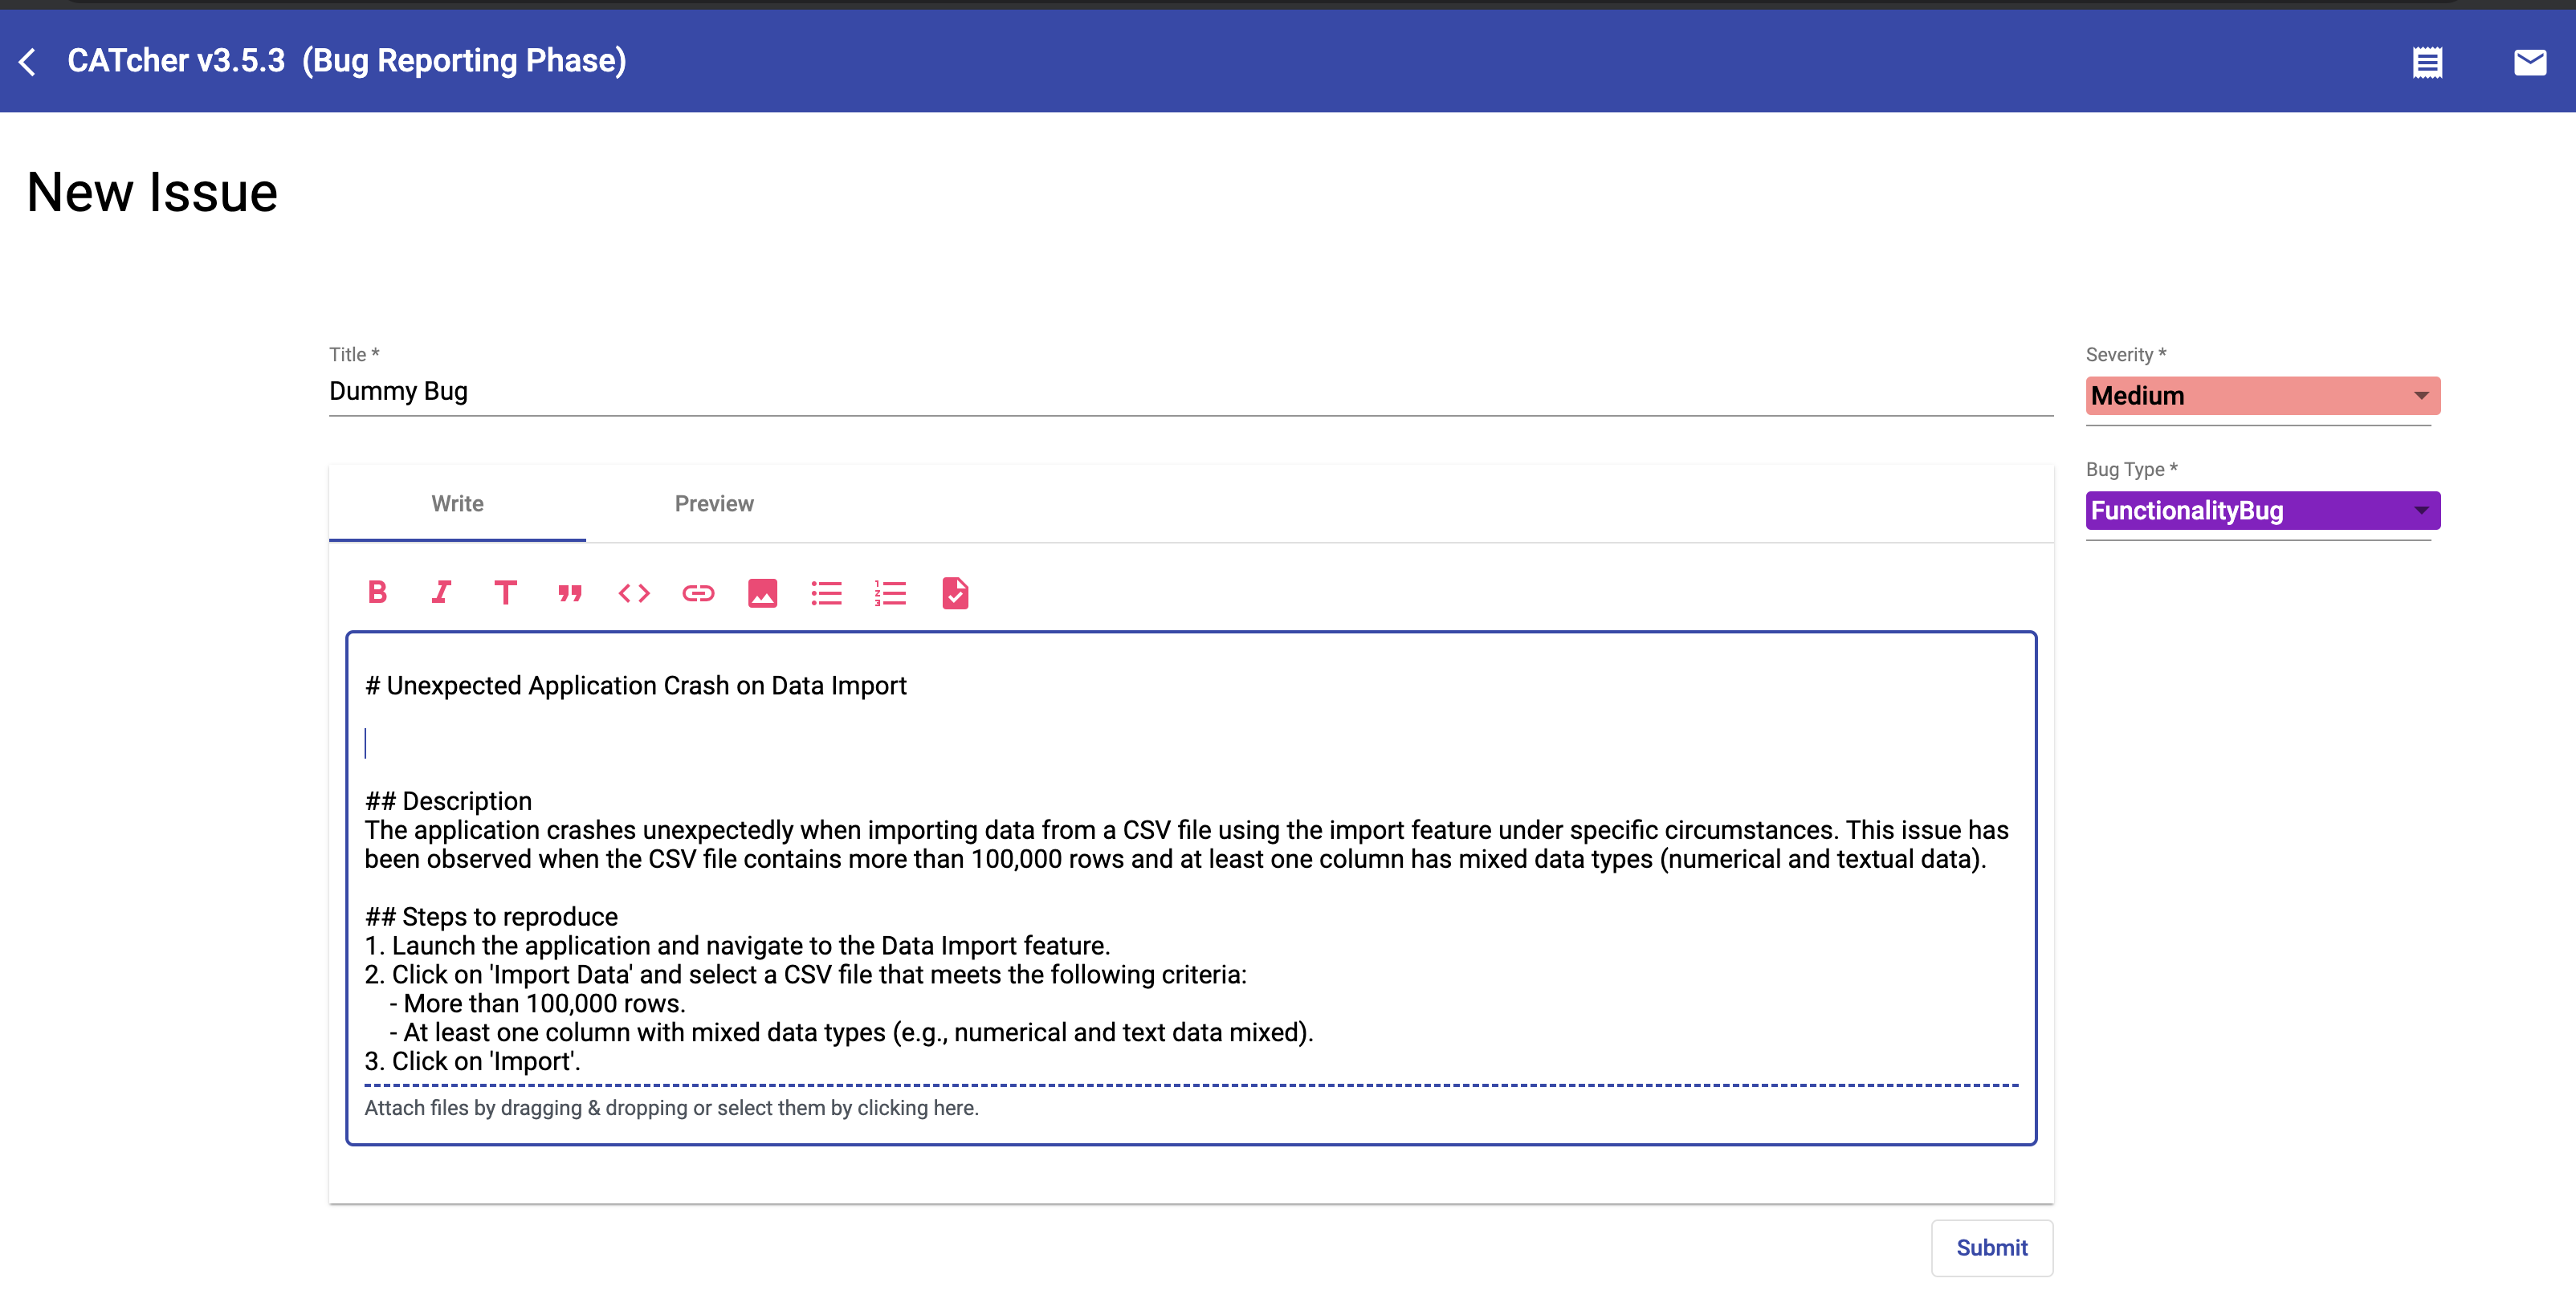
Task: Add a numbered list
Action: pos(890,593)
